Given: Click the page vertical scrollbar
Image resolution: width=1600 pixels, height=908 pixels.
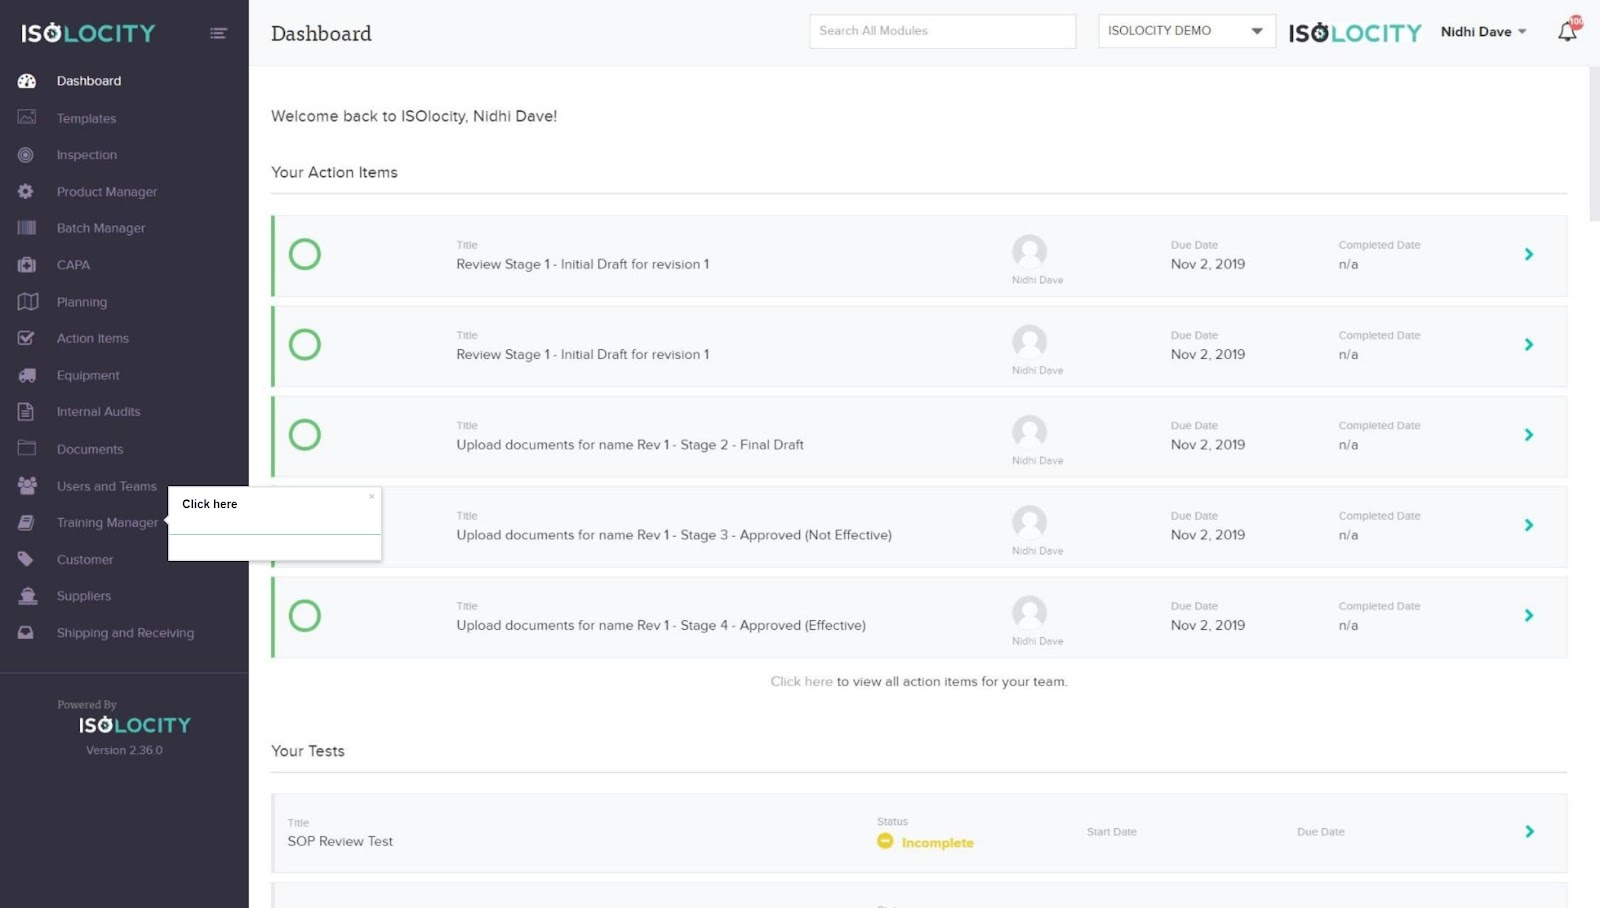Looking at the screenshot, I should click(x=1594, y=144).
